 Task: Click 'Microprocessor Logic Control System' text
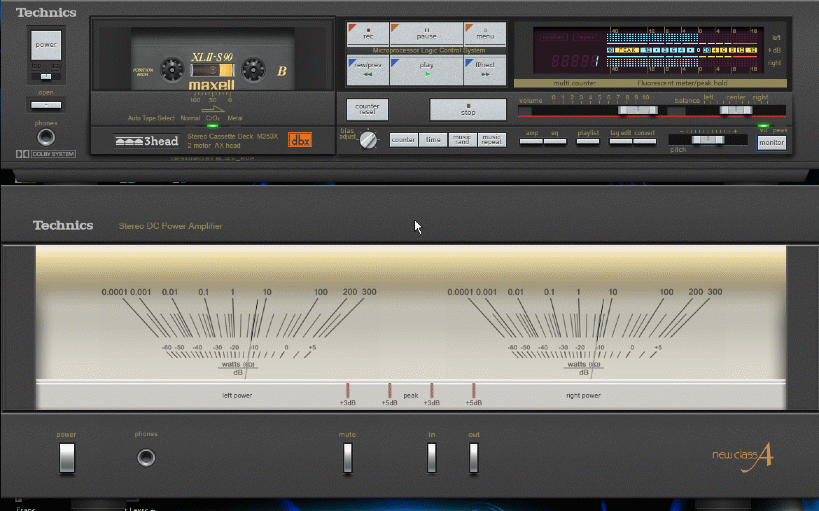pos(429,51)
